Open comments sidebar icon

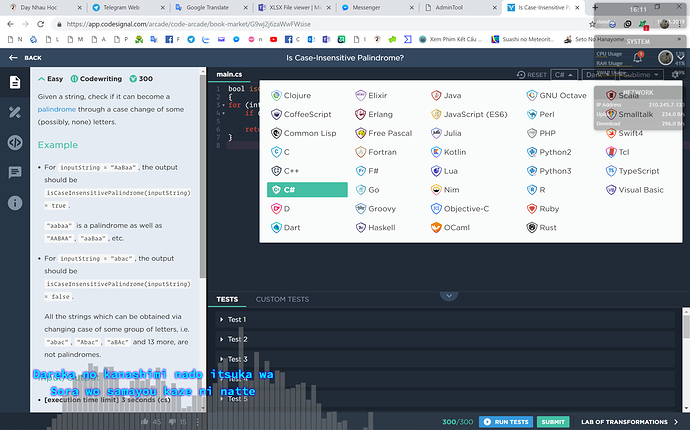pyautogui.click(x=15, y=173)
